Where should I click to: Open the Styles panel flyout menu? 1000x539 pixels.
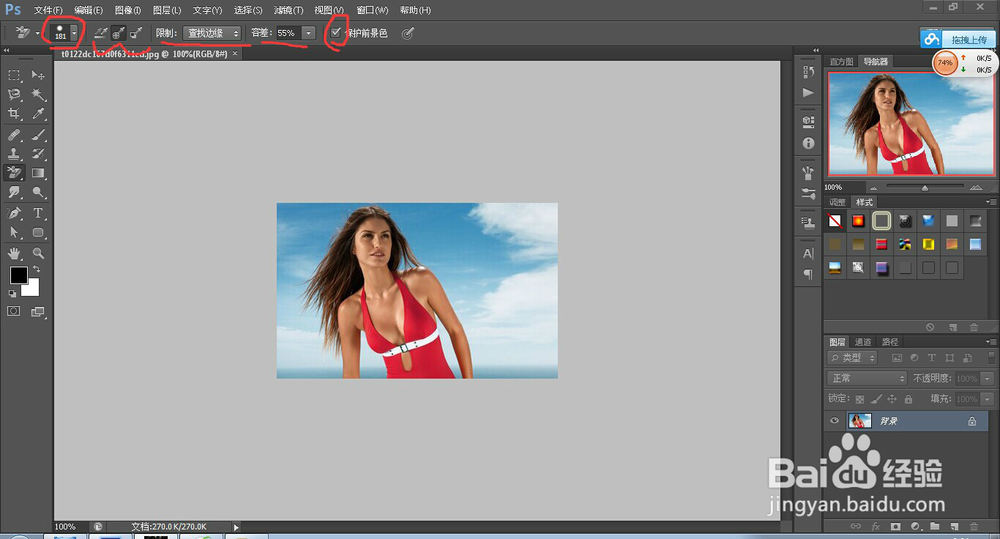(990, 202)
